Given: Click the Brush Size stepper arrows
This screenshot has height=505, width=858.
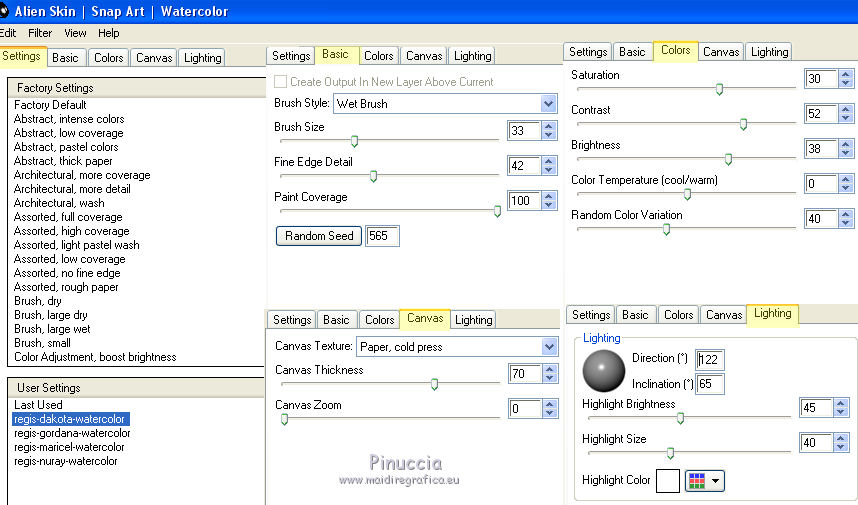Looking at the screenshot, I should 549,130.
